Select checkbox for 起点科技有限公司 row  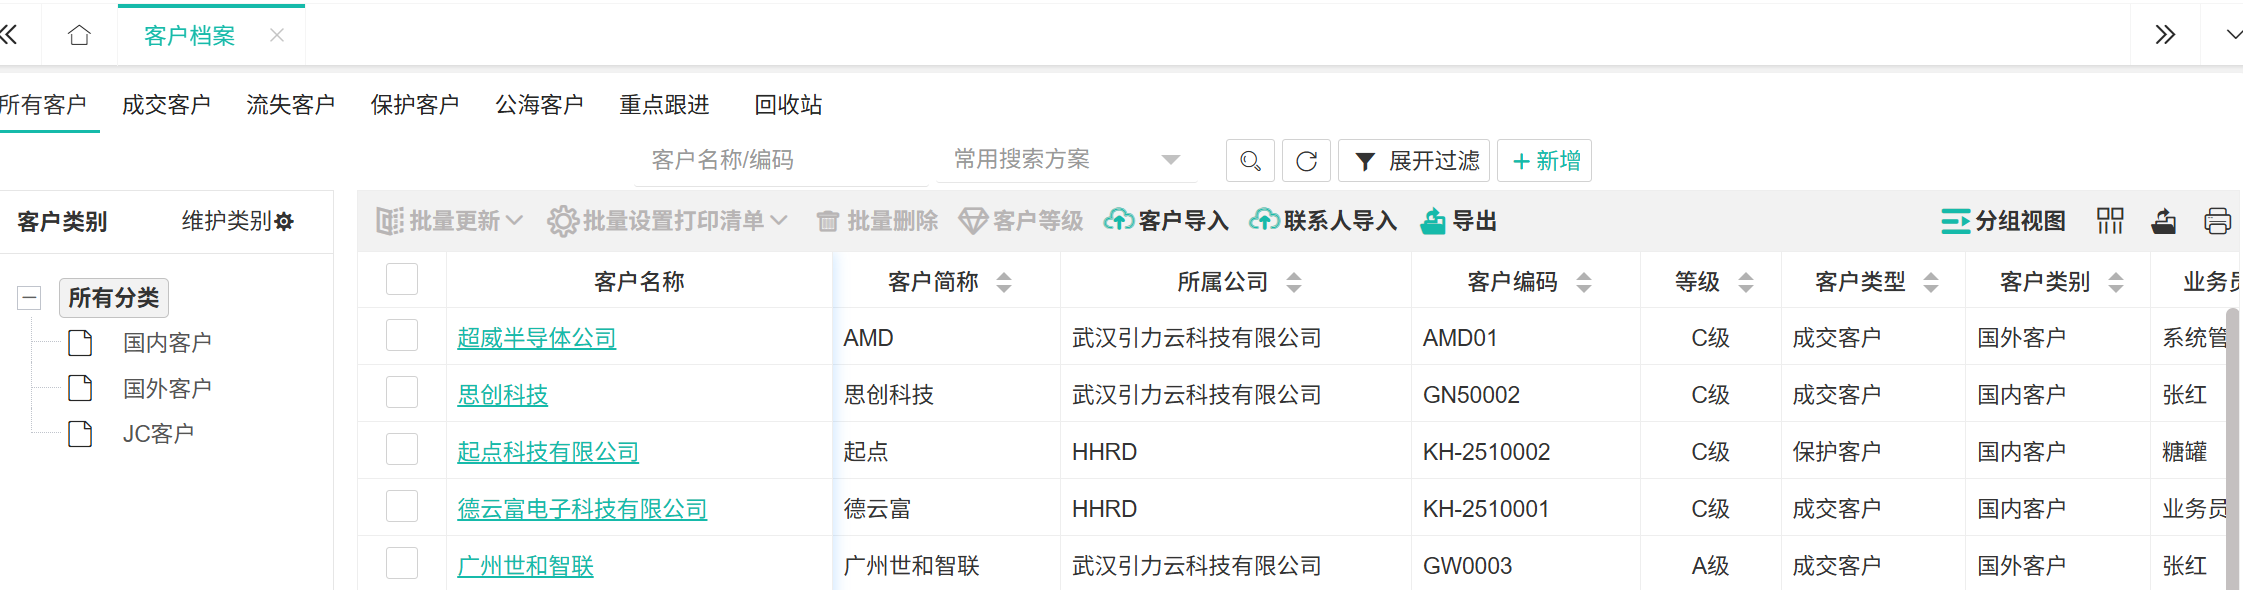(402, 450)
